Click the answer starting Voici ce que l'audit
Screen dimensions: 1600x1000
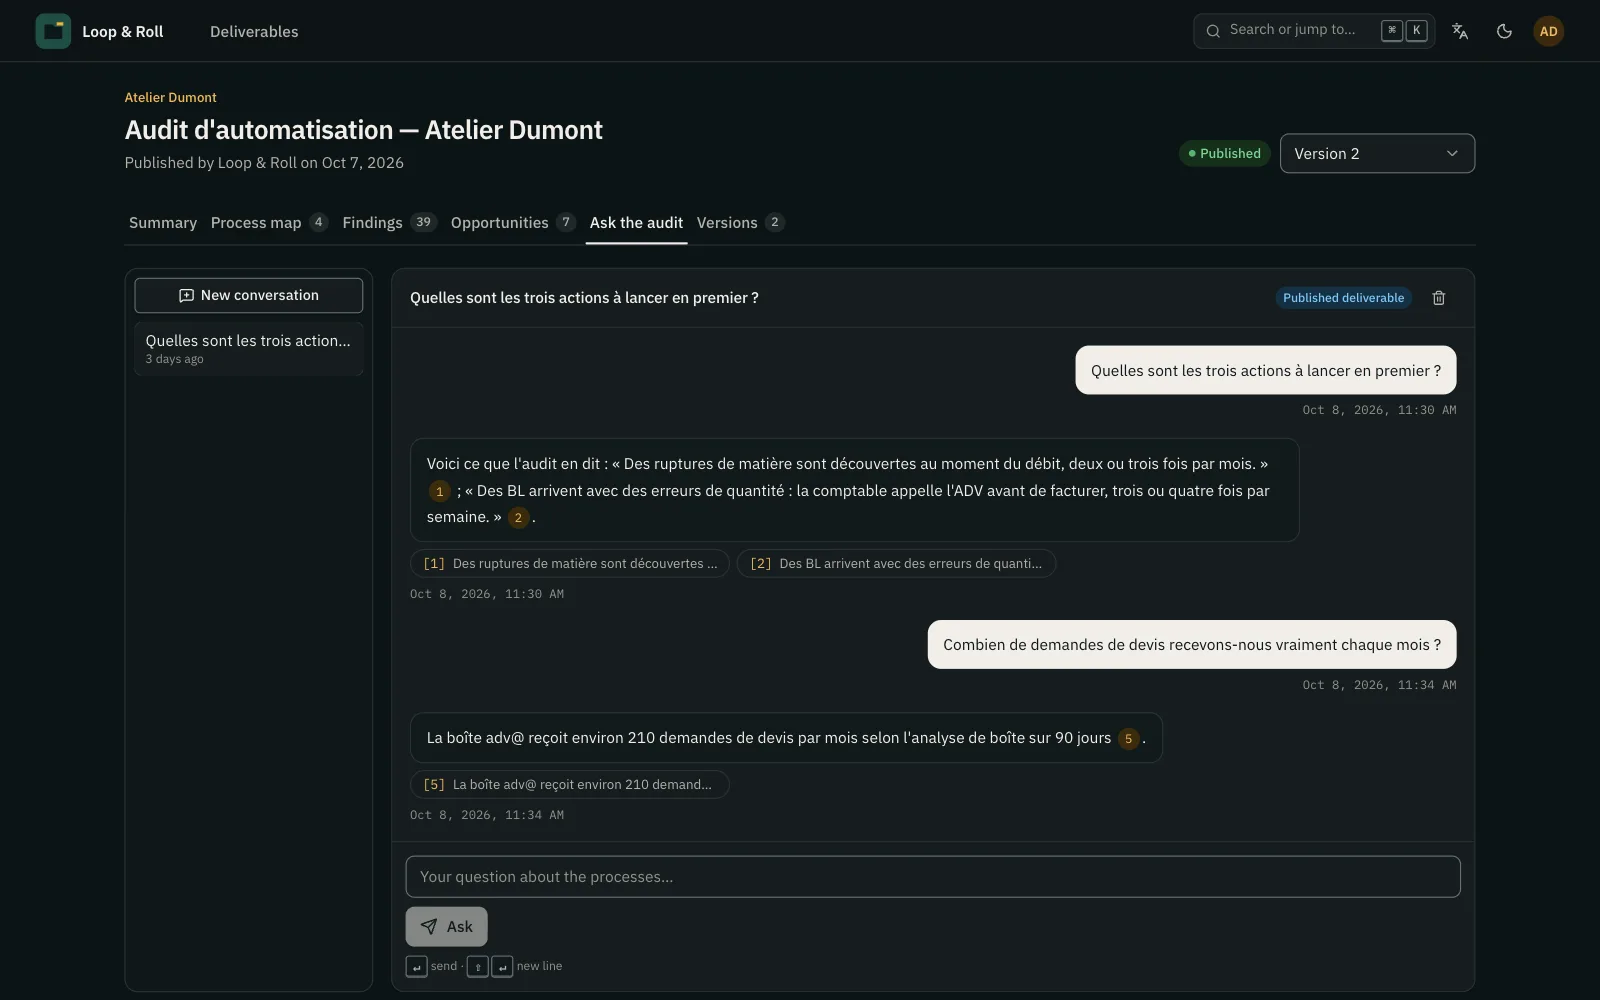855,490
